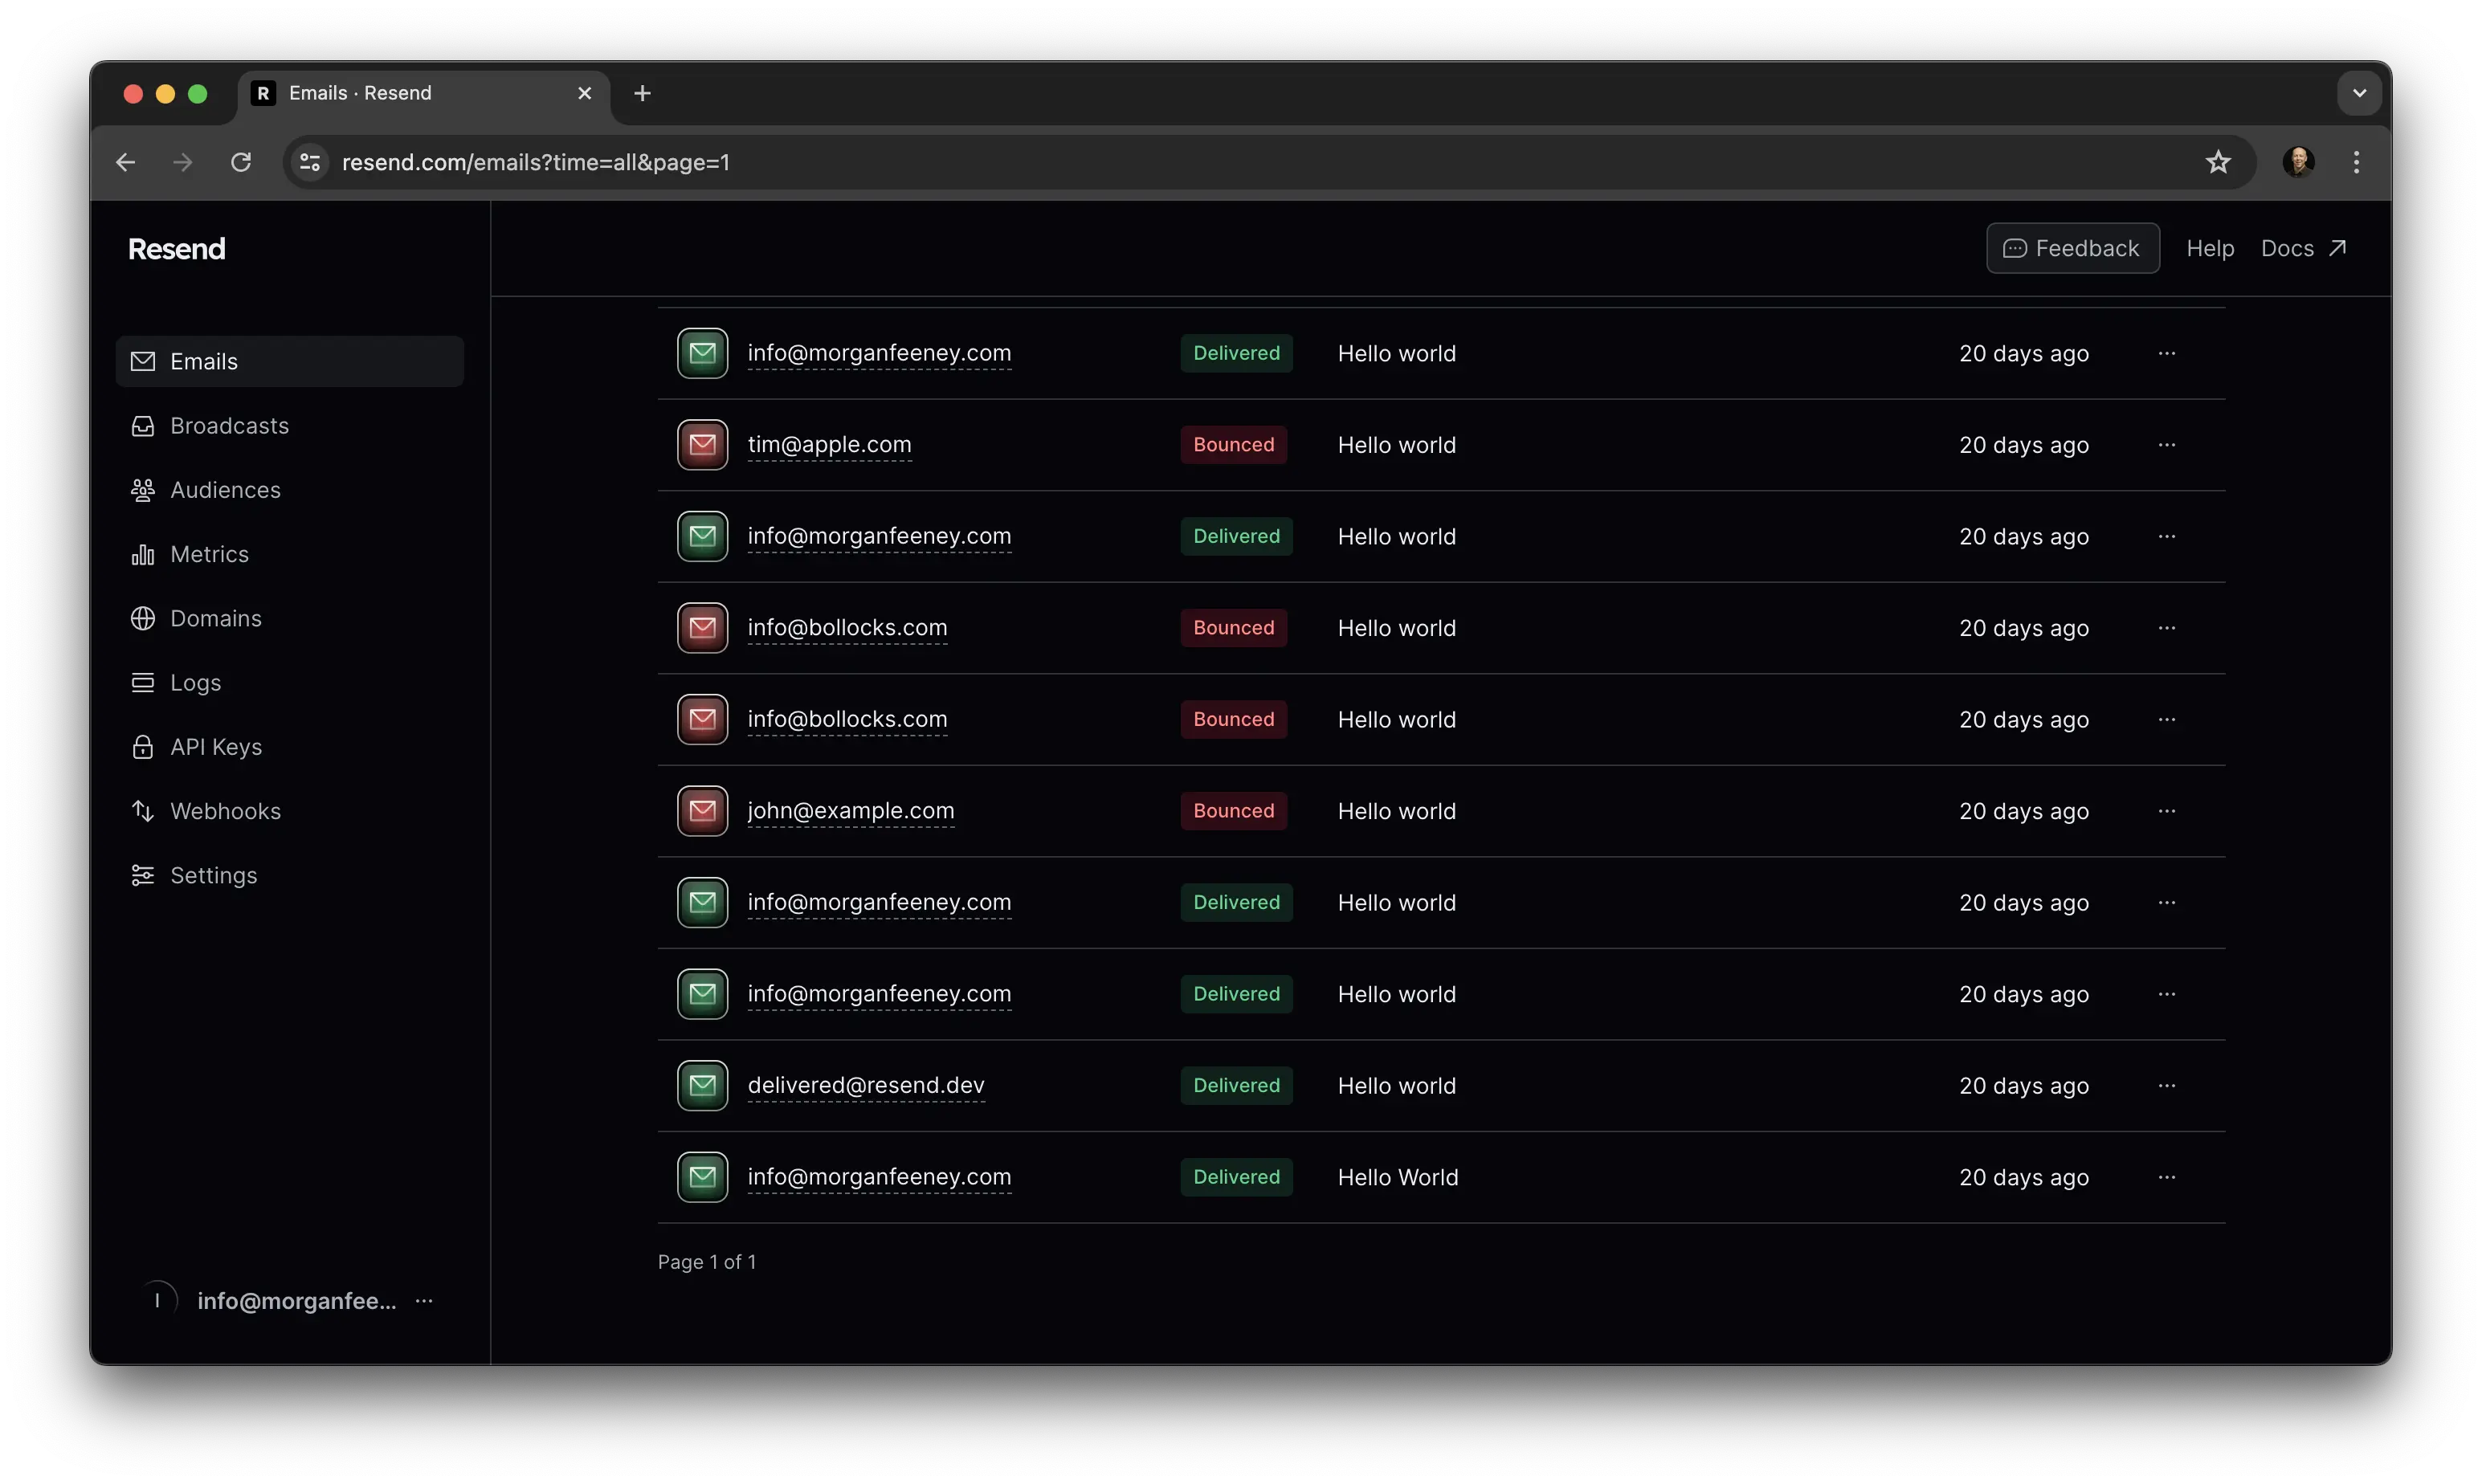This screenshot has height=1484, width=2482.
Task: Click the browser address bar URL
Action: [536, 162]
